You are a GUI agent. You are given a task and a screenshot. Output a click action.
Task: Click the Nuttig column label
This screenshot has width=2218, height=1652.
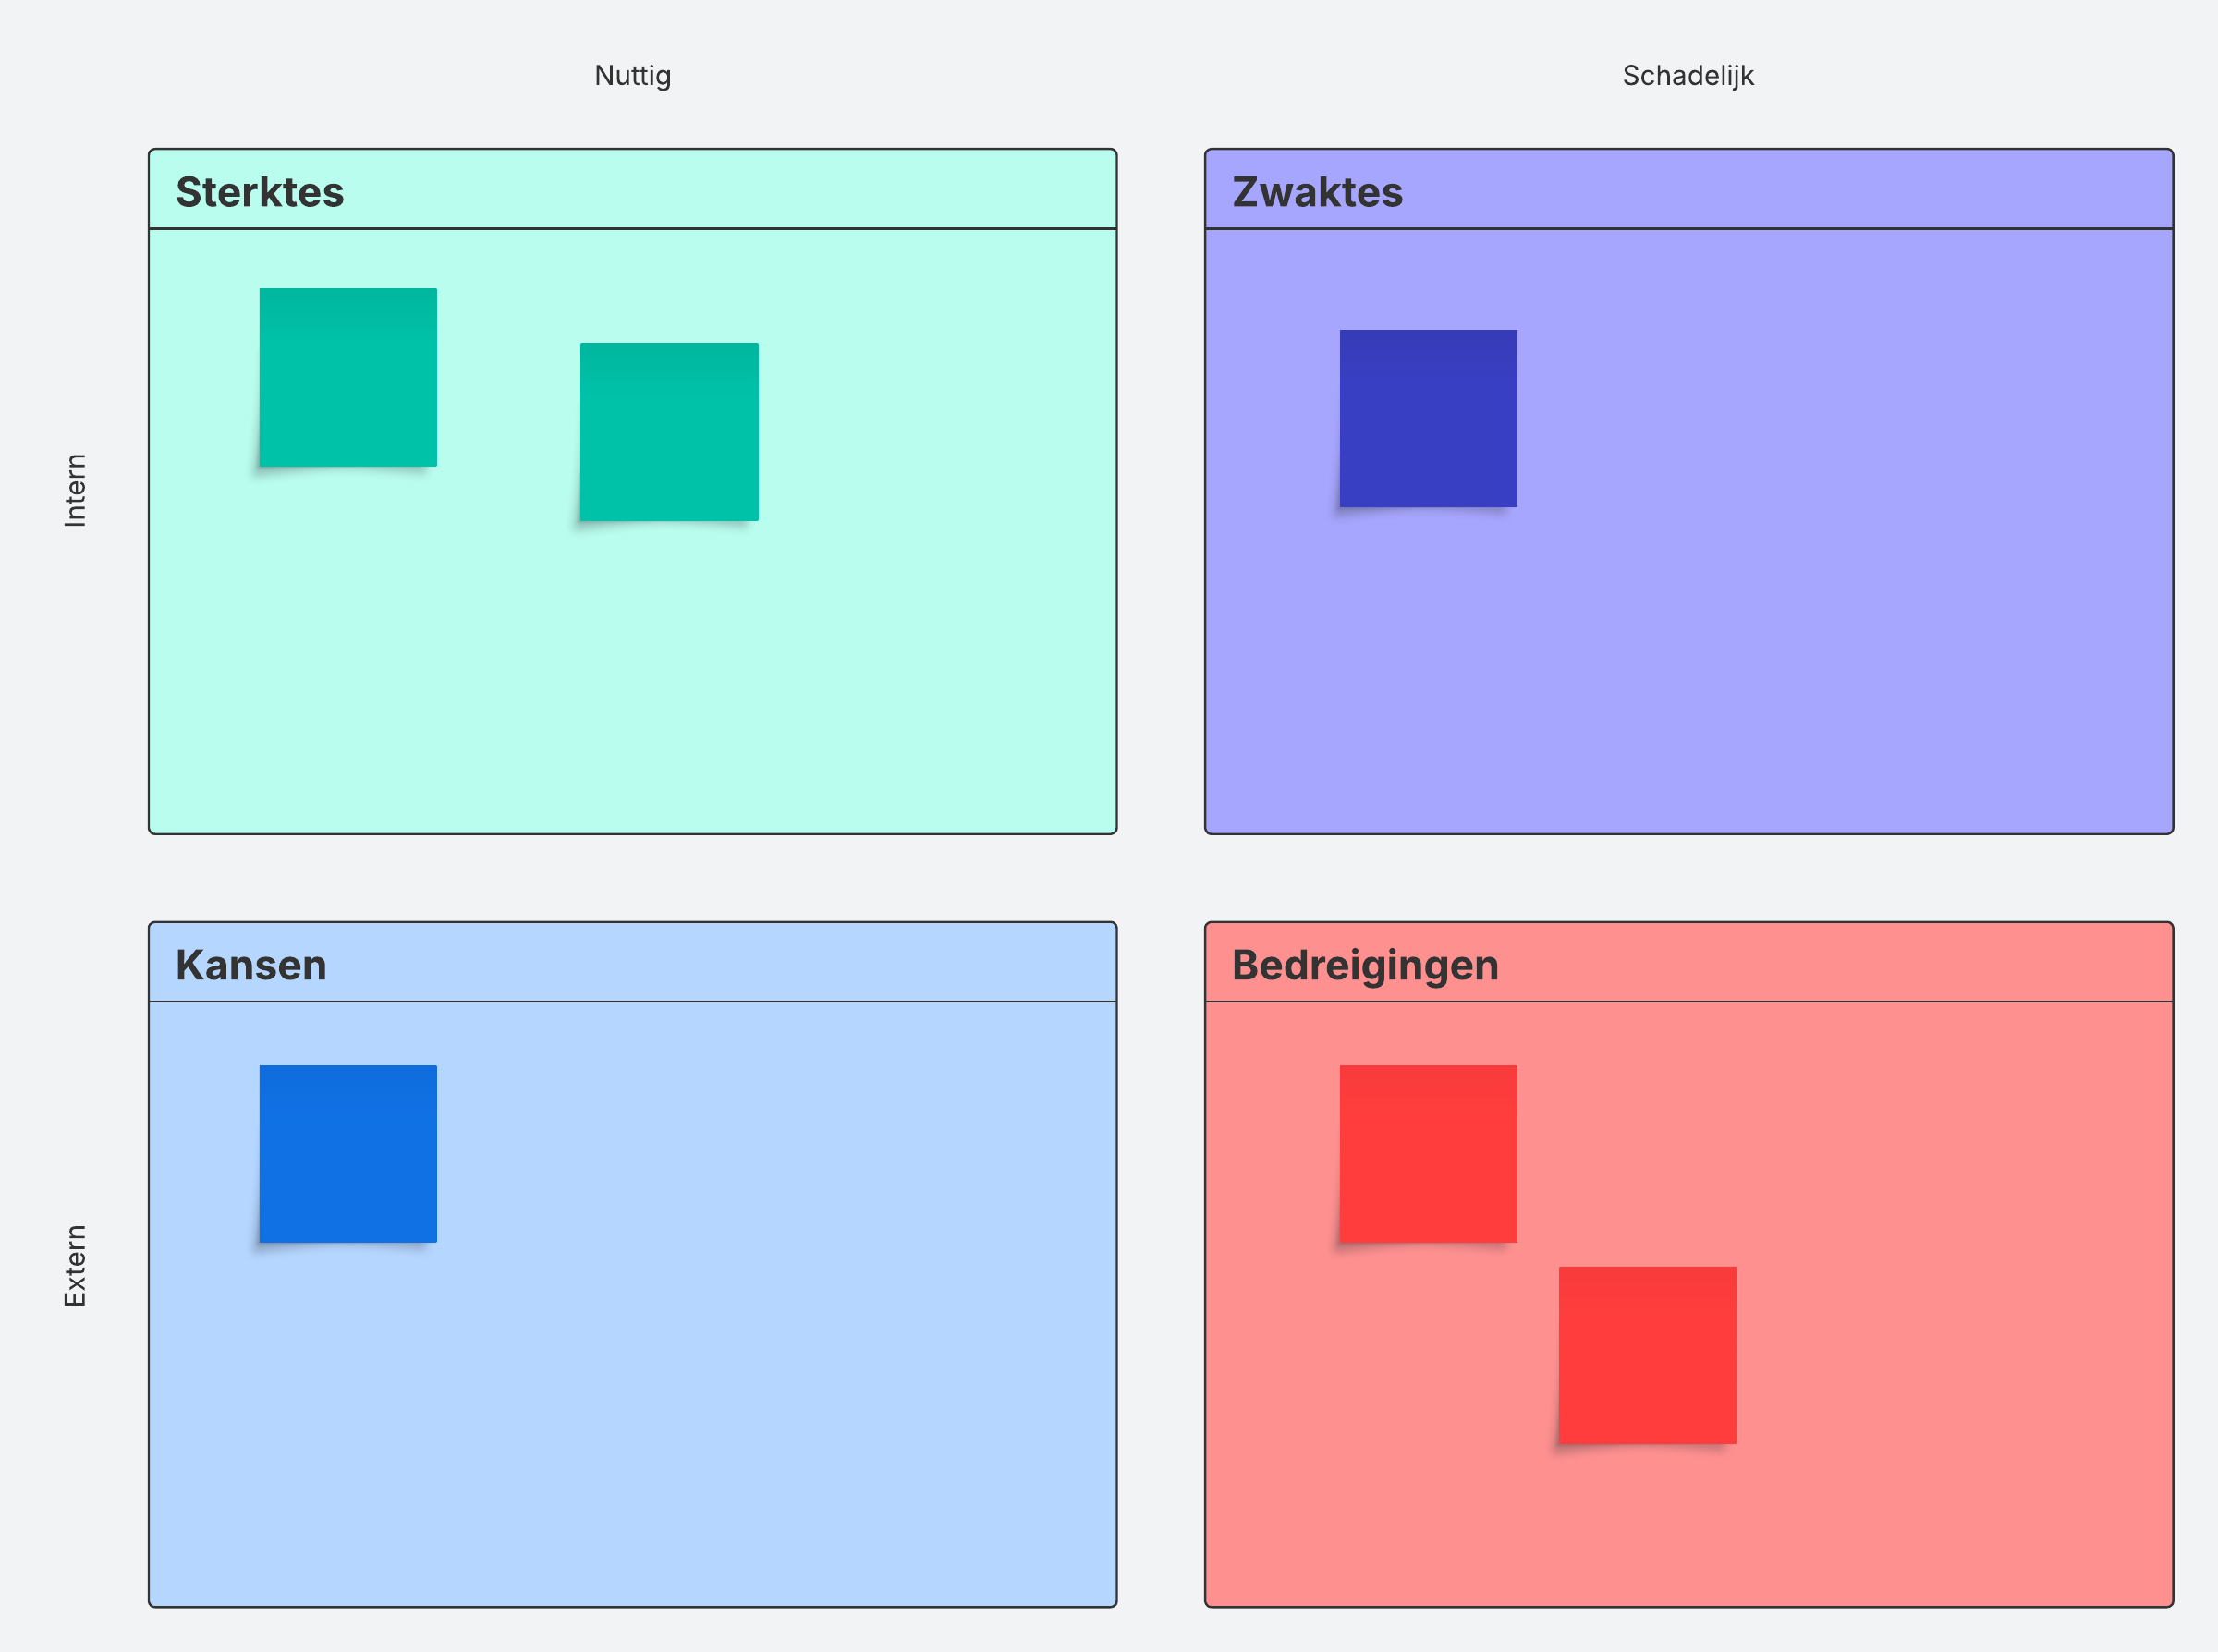coord(633,76)
